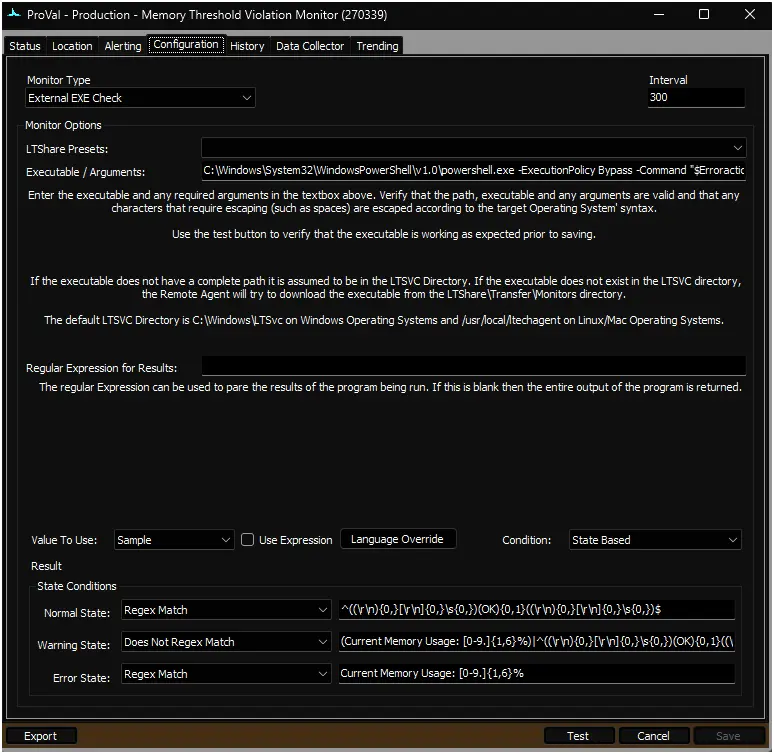Image resolution: width=774 pixels, height=754 pixels.
Task: Open the Monitor Type dropdown
Action: [140, 98]
